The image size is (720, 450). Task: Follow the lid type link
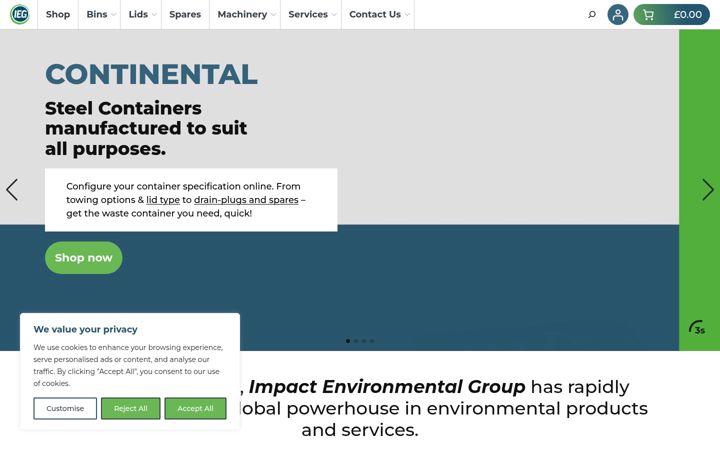click(163, 200)
